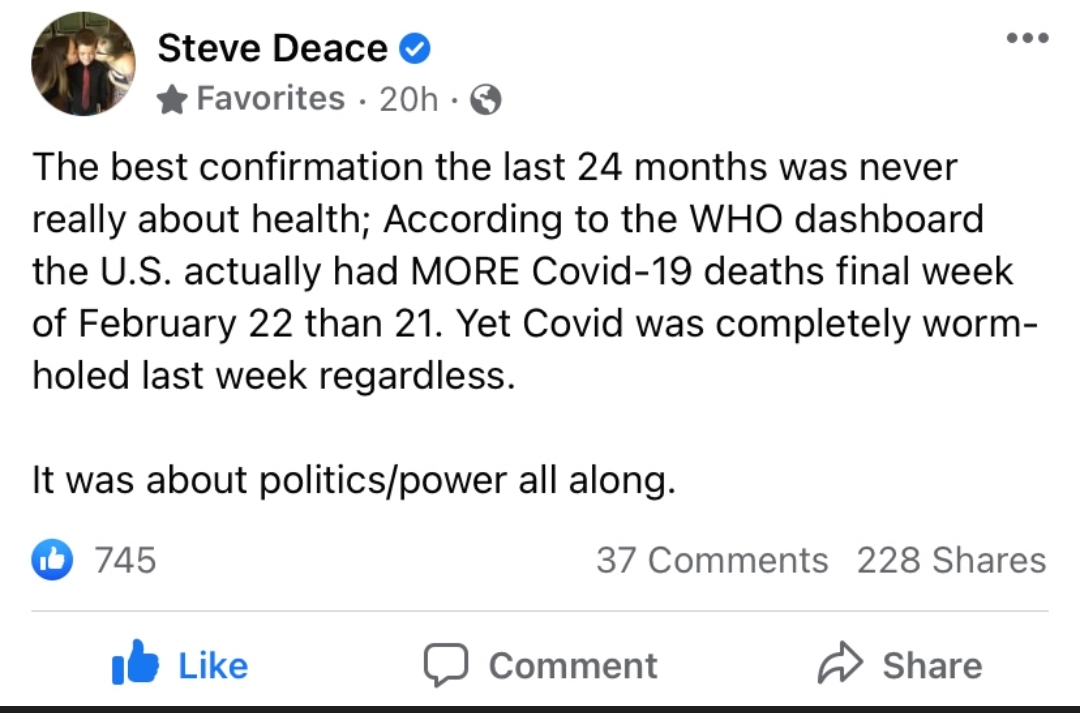
Task: Click the line "It was about politics/power all along"
Action: pos(354,481)
